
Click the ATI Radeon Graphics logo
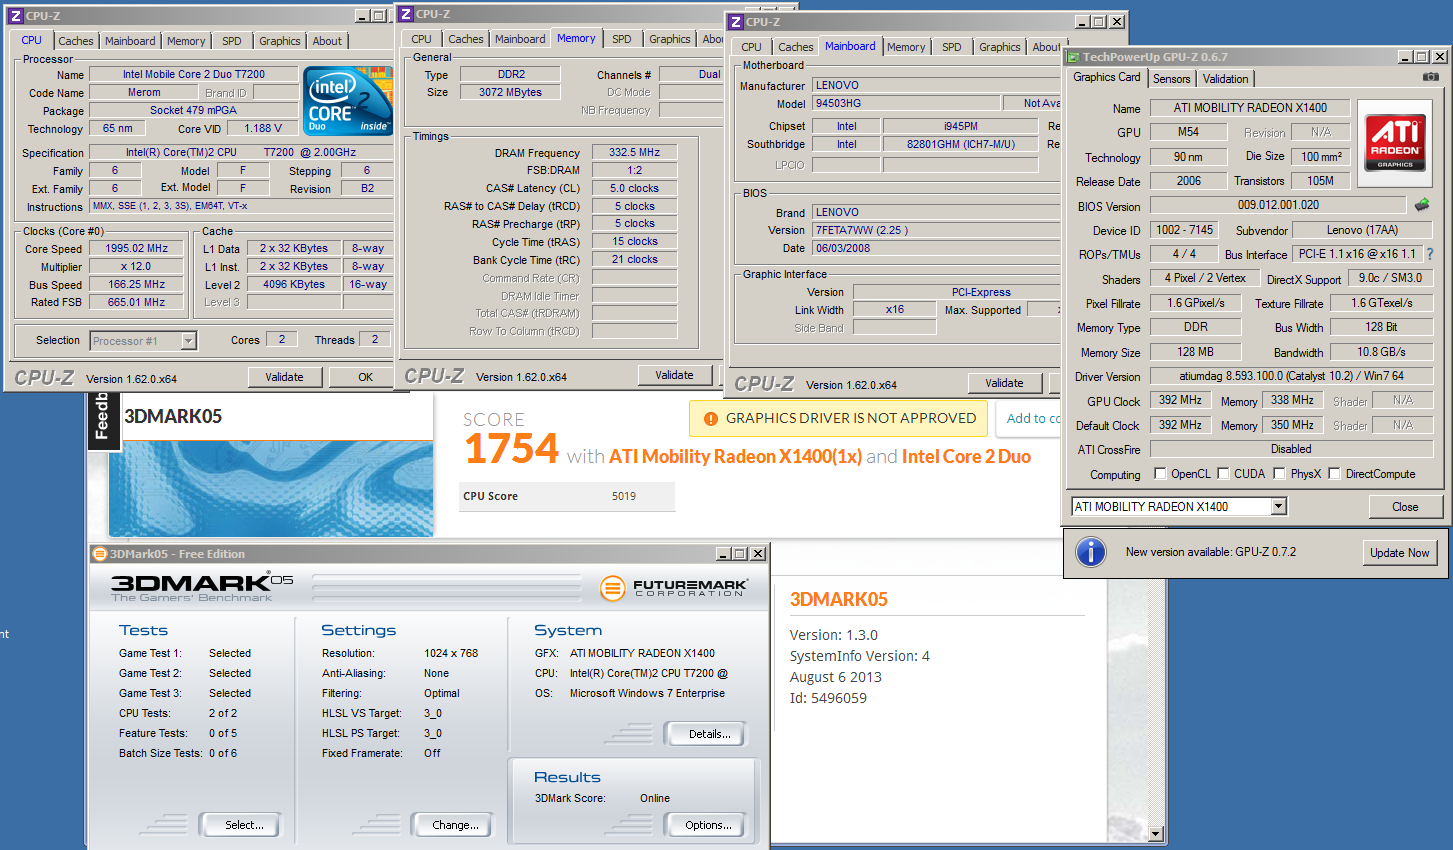coord(1395,143)
